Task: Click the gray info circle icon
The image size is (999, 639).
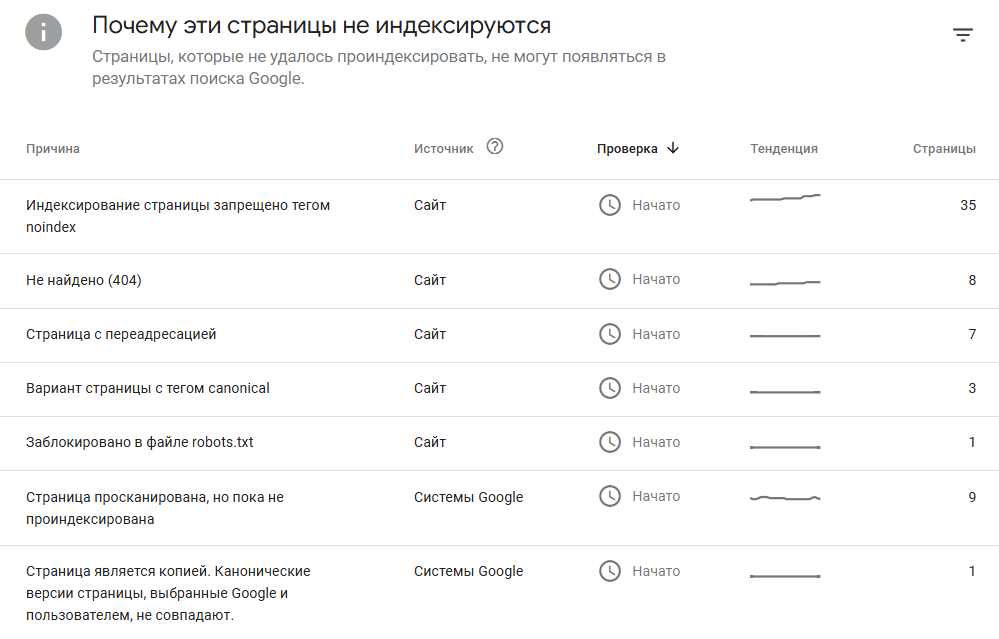Action: 43,32
